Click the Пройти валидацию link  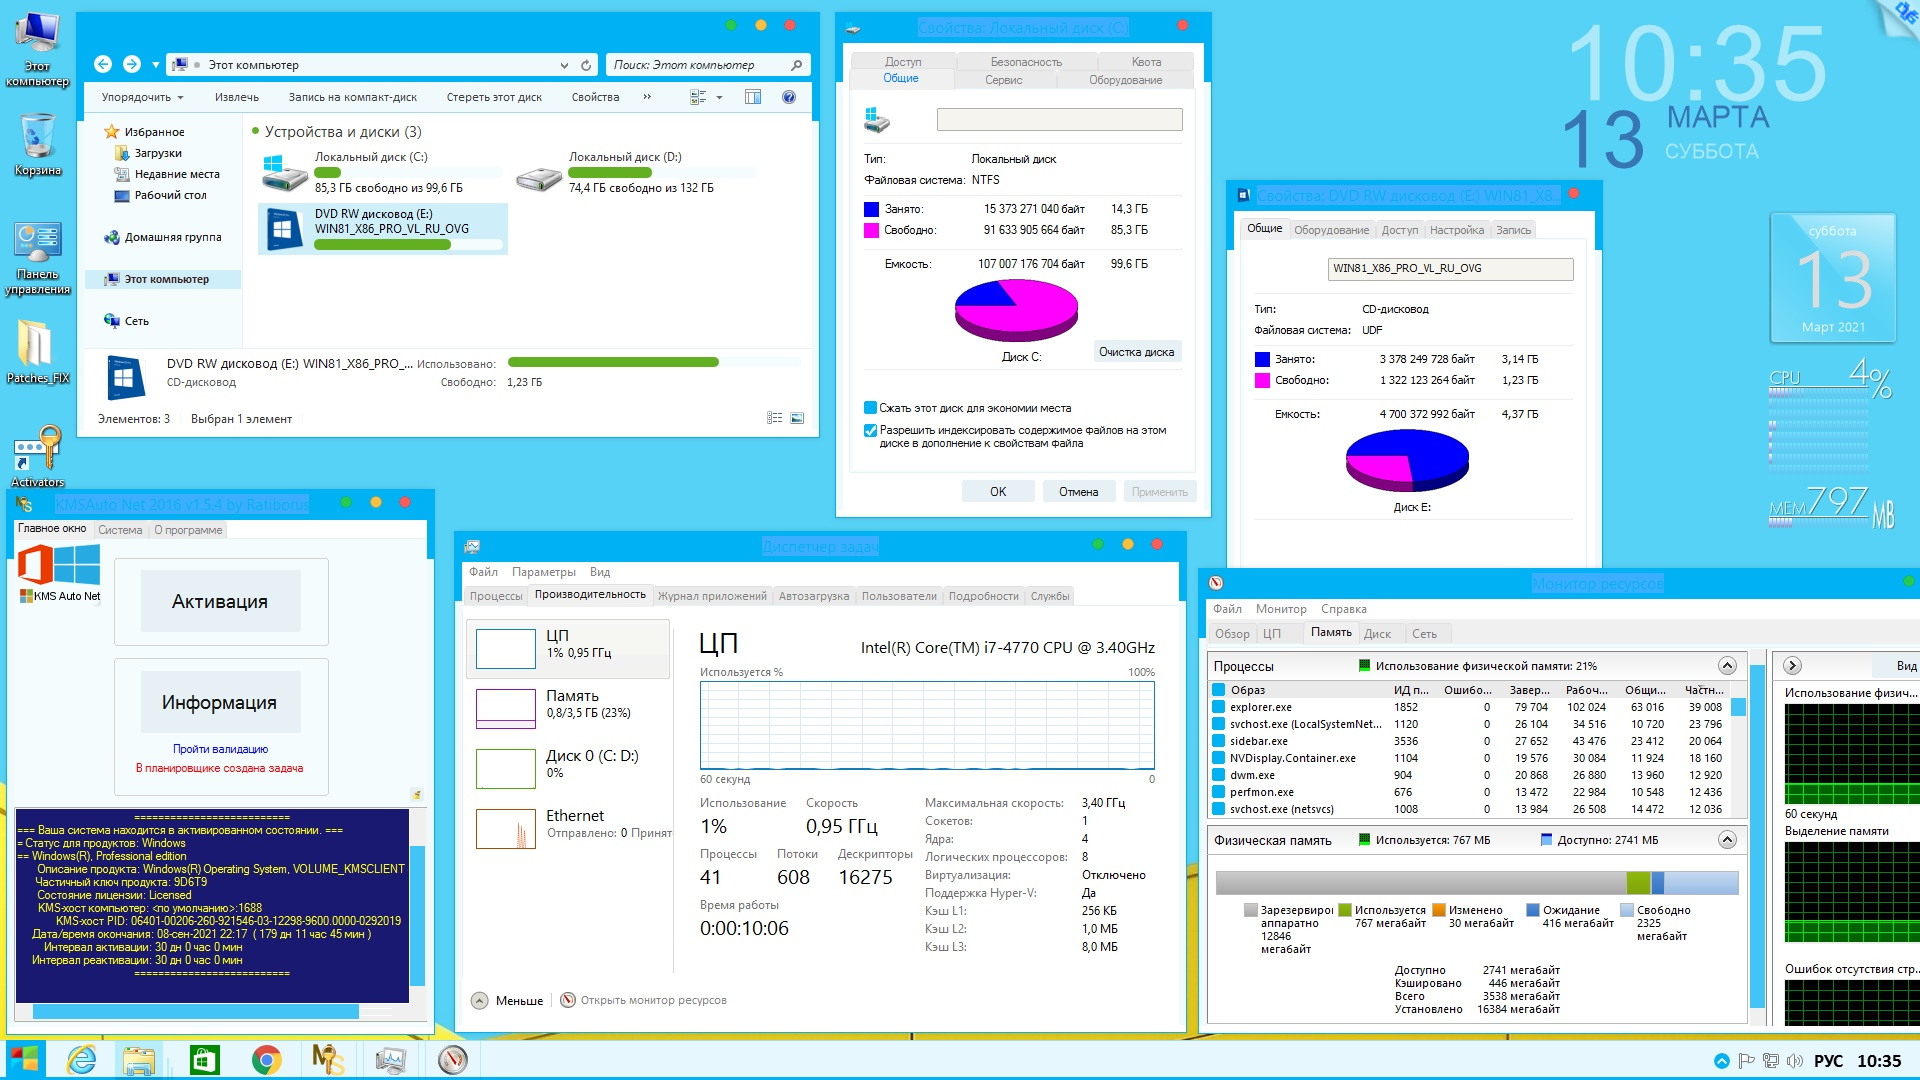(220, 749)
